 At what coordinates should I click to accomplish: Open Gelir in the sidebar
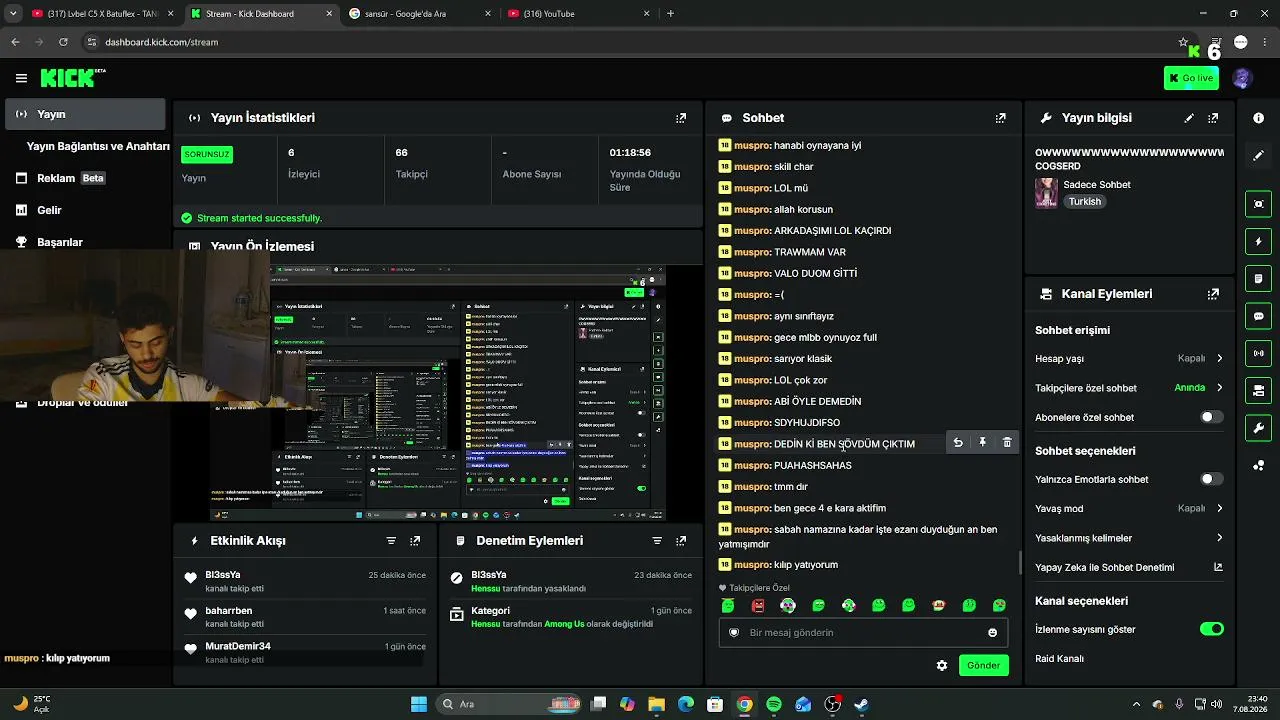pyautogui.click(x=85, y=210)
